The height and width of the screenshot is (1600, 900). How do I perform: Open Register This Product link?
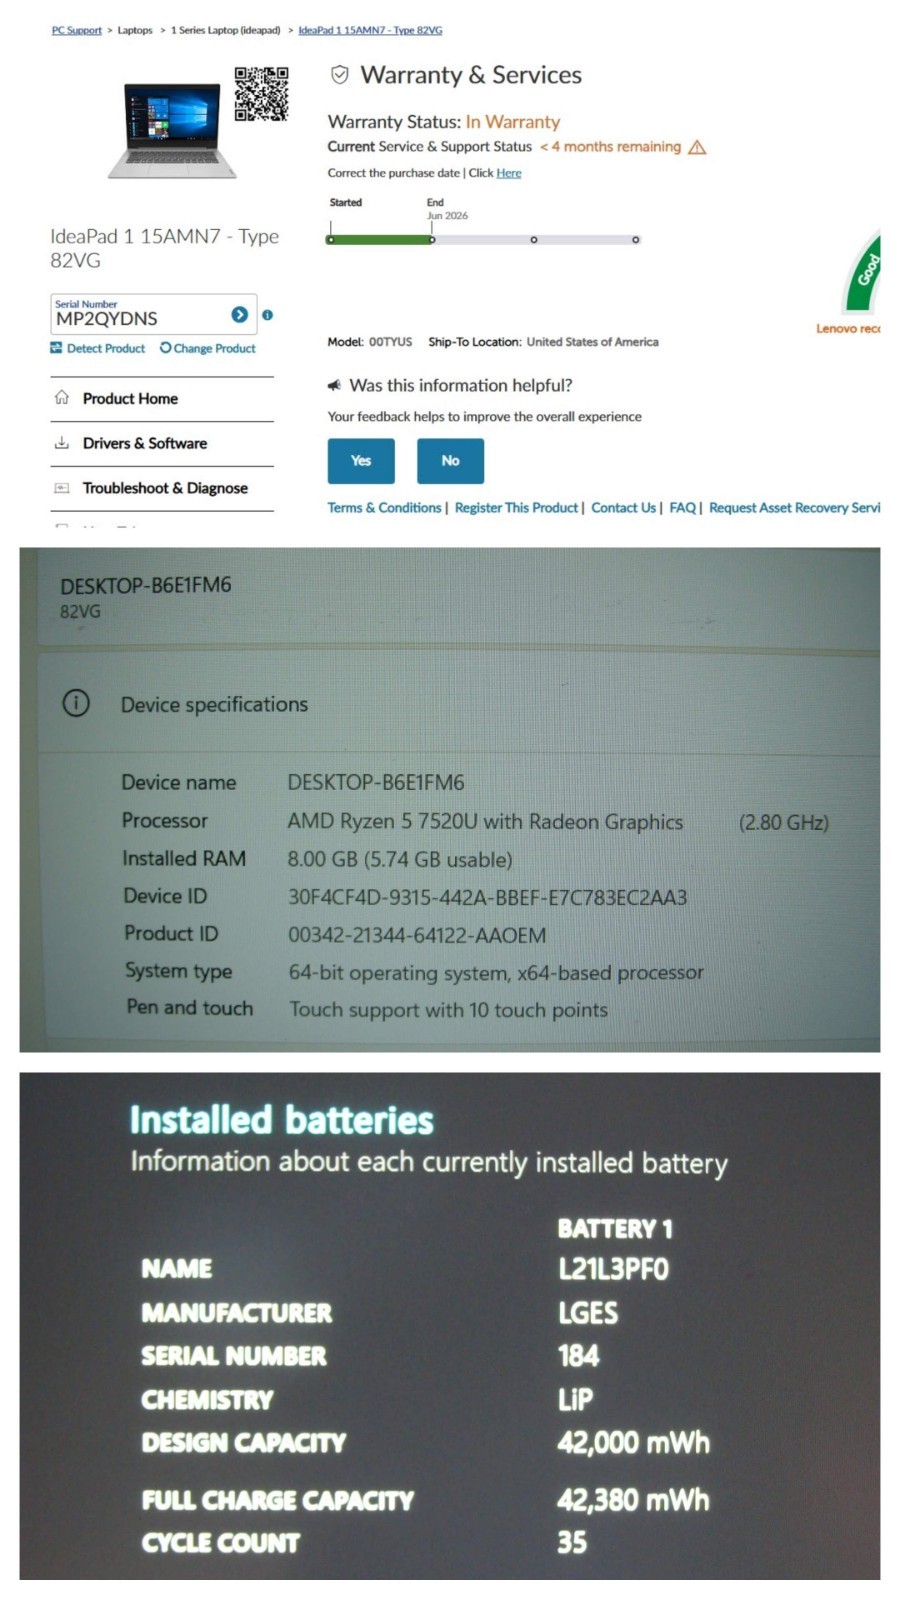click(x=516, y=508)
